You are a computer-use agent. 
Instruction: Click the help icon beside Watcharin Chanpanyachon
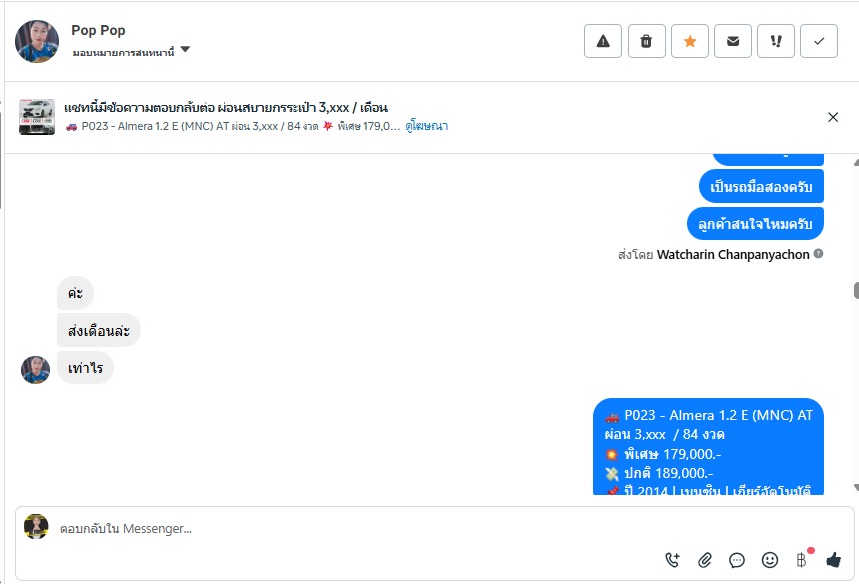click(x=818, y=254)
